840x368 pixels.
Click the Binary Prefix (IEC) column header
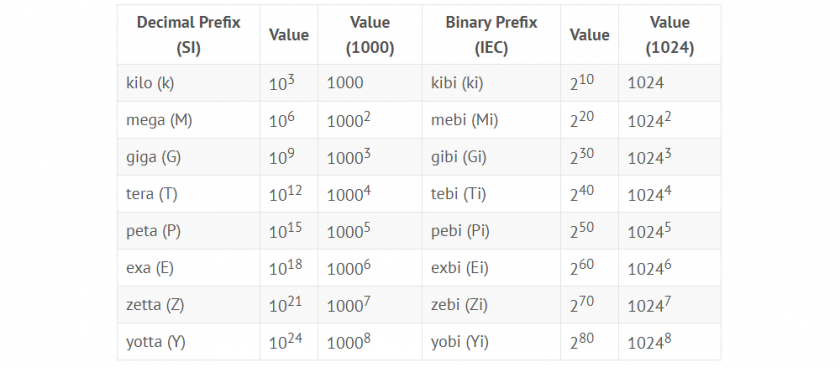491,35
